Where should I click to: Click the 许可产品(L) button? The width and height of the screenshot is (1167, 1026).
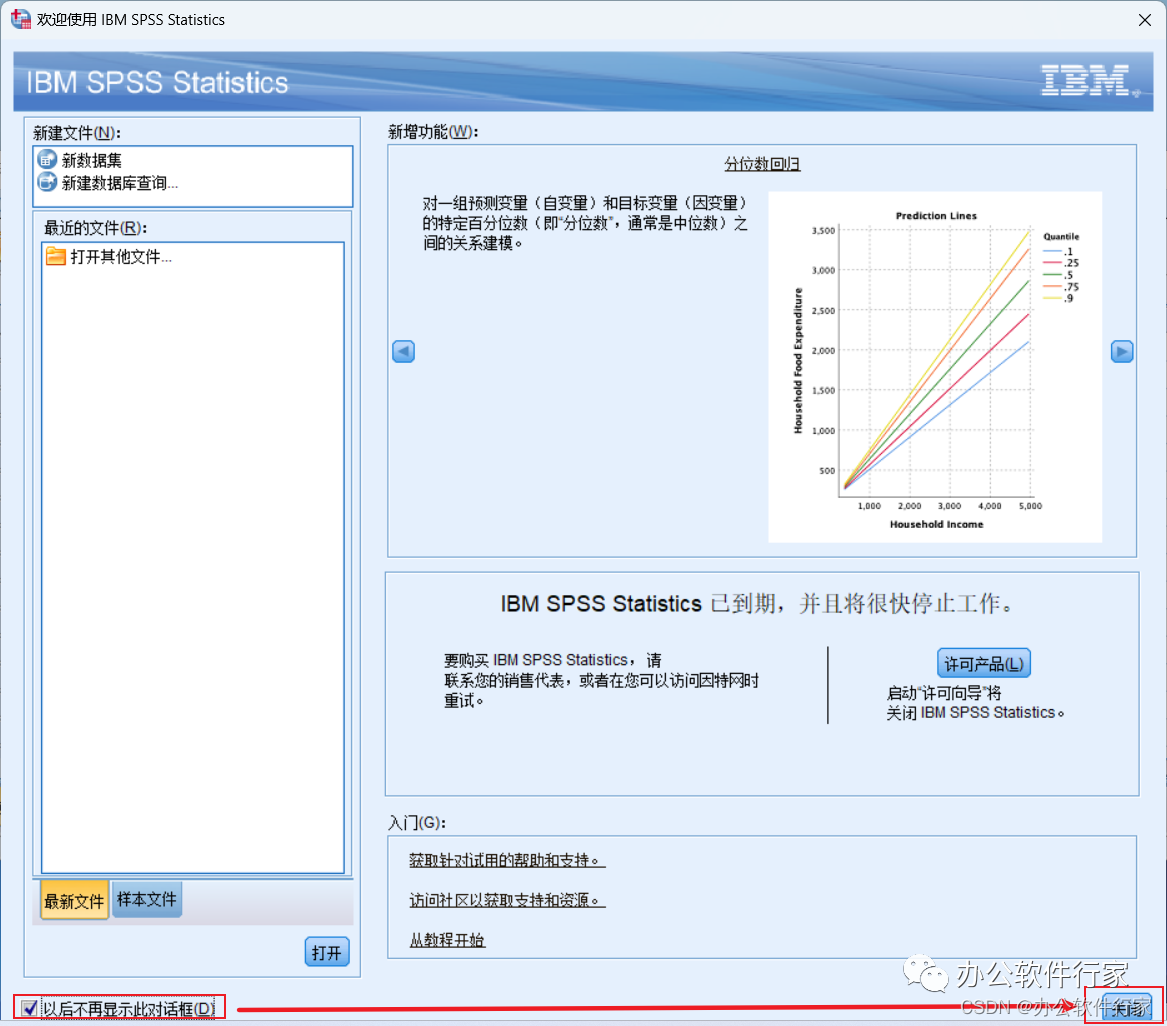(983, 663)
